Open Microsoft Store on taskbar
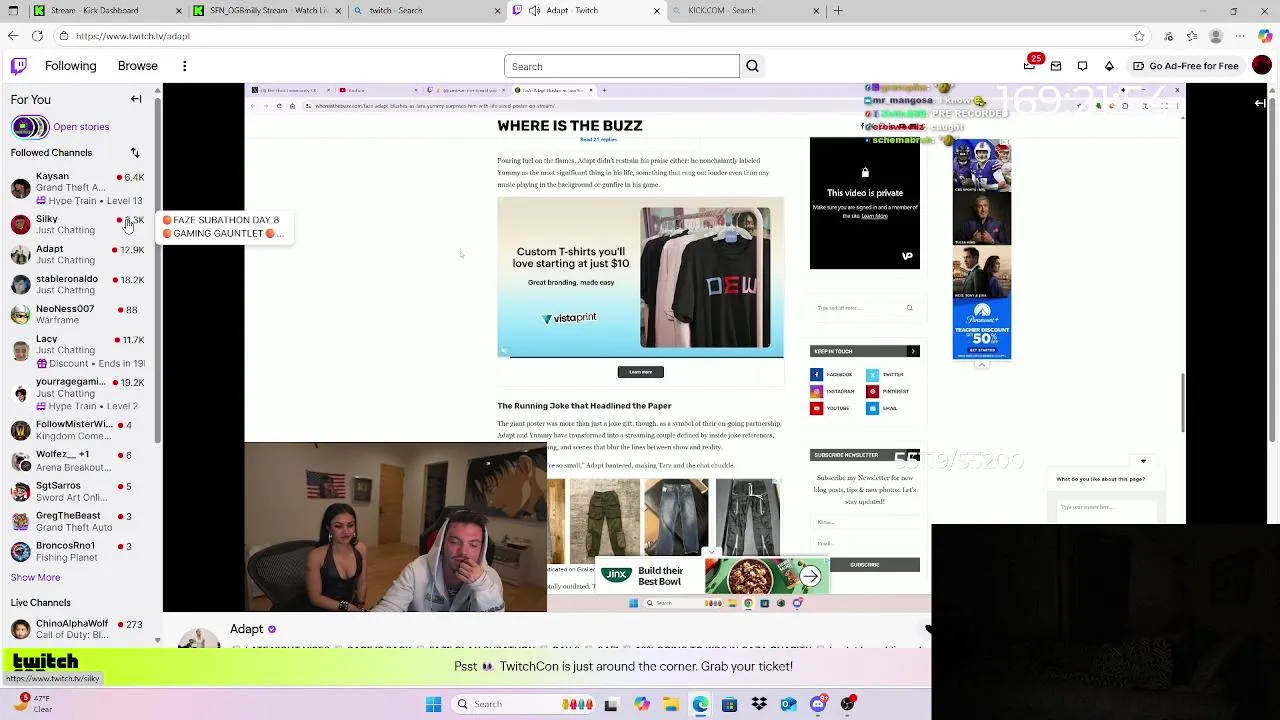This screenshot has height=720, width=1280. (x=729, y=704)
